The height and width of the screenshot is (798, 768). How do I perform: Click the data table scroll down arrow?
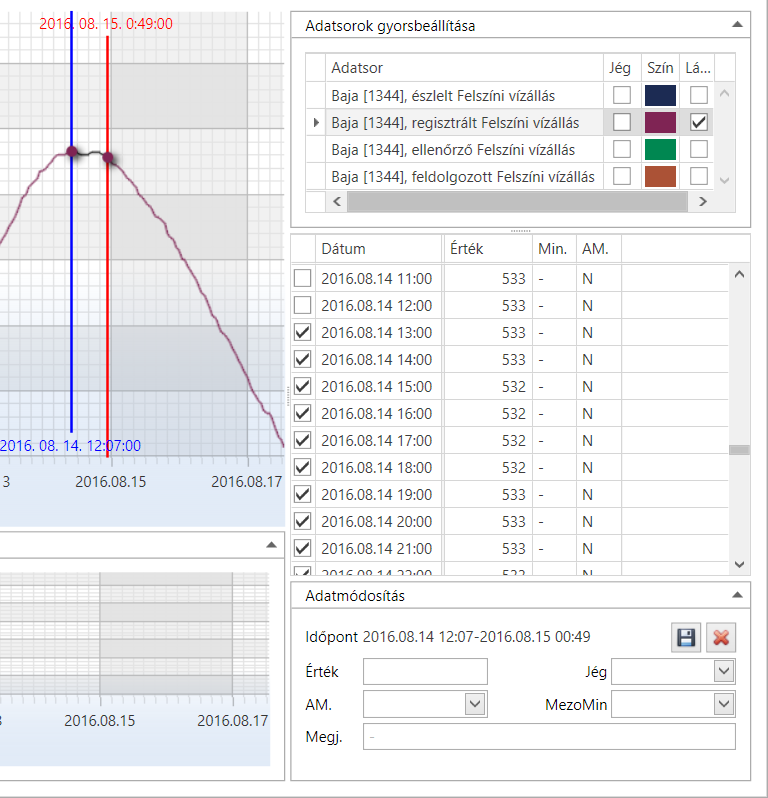[x=739, y=564]
